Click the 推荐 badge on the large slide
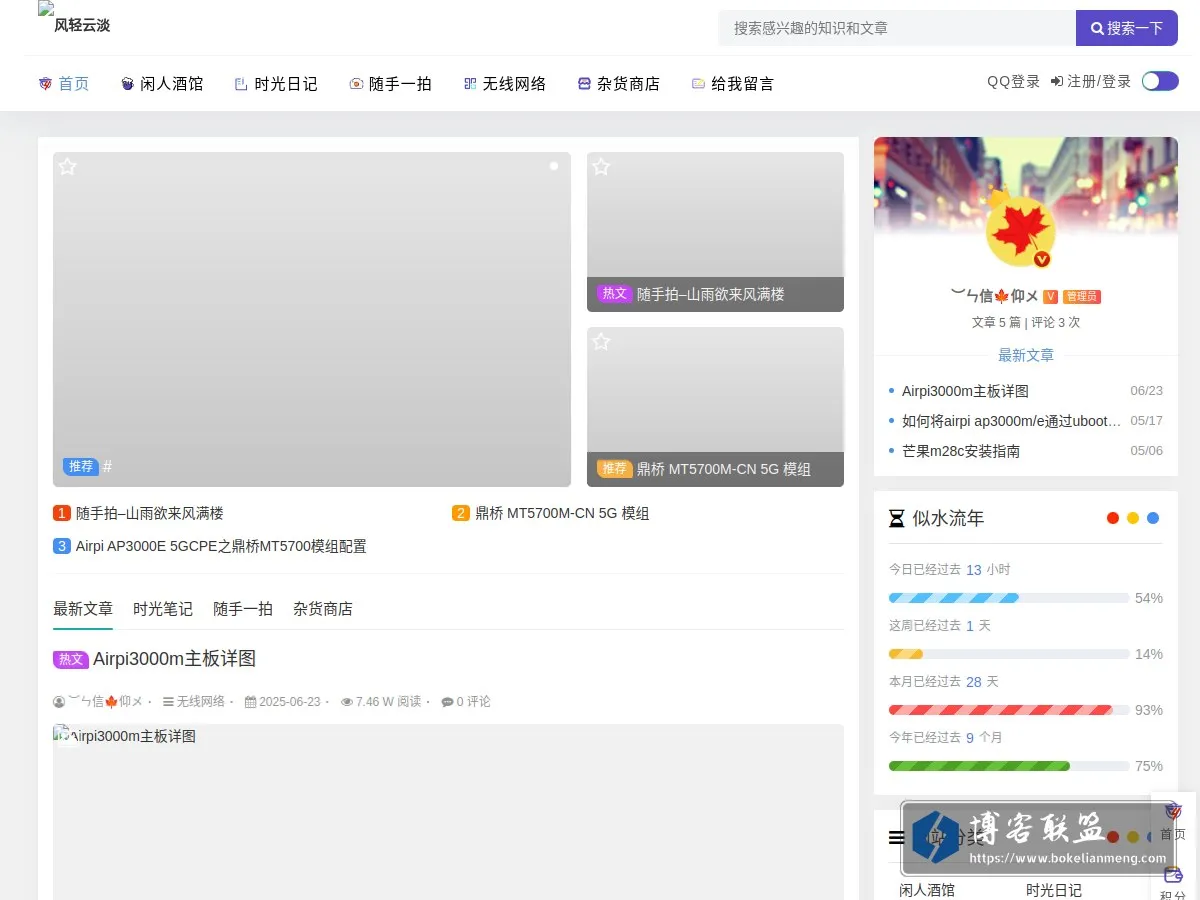Screen dimensions: 1200x900 click(81, 466)
